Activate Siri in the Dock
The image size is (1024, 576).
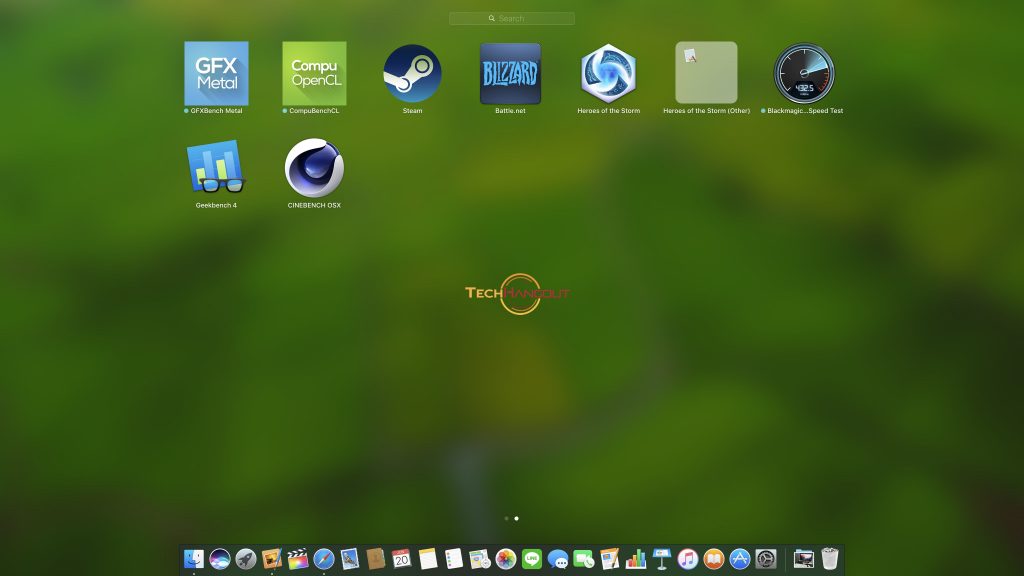pyautogui.click(x=220, y=559)
